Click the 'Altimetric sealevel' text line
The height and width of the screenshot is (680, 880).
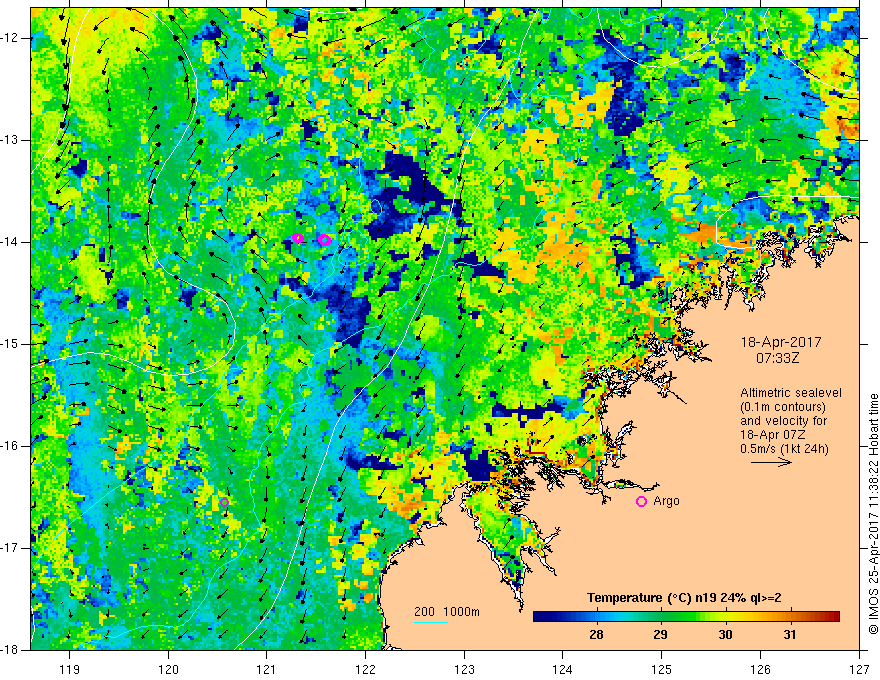click(x=791, y=393)
